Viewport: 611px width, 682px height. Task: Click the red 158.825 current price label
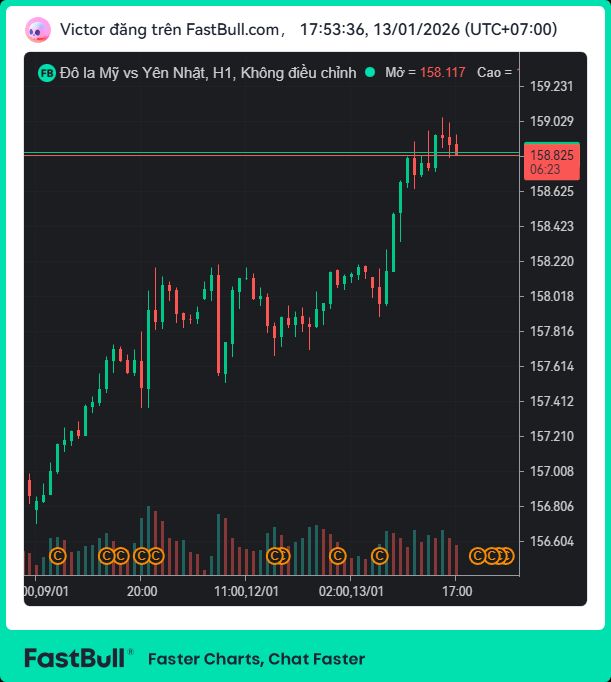[x=551, y=156]
